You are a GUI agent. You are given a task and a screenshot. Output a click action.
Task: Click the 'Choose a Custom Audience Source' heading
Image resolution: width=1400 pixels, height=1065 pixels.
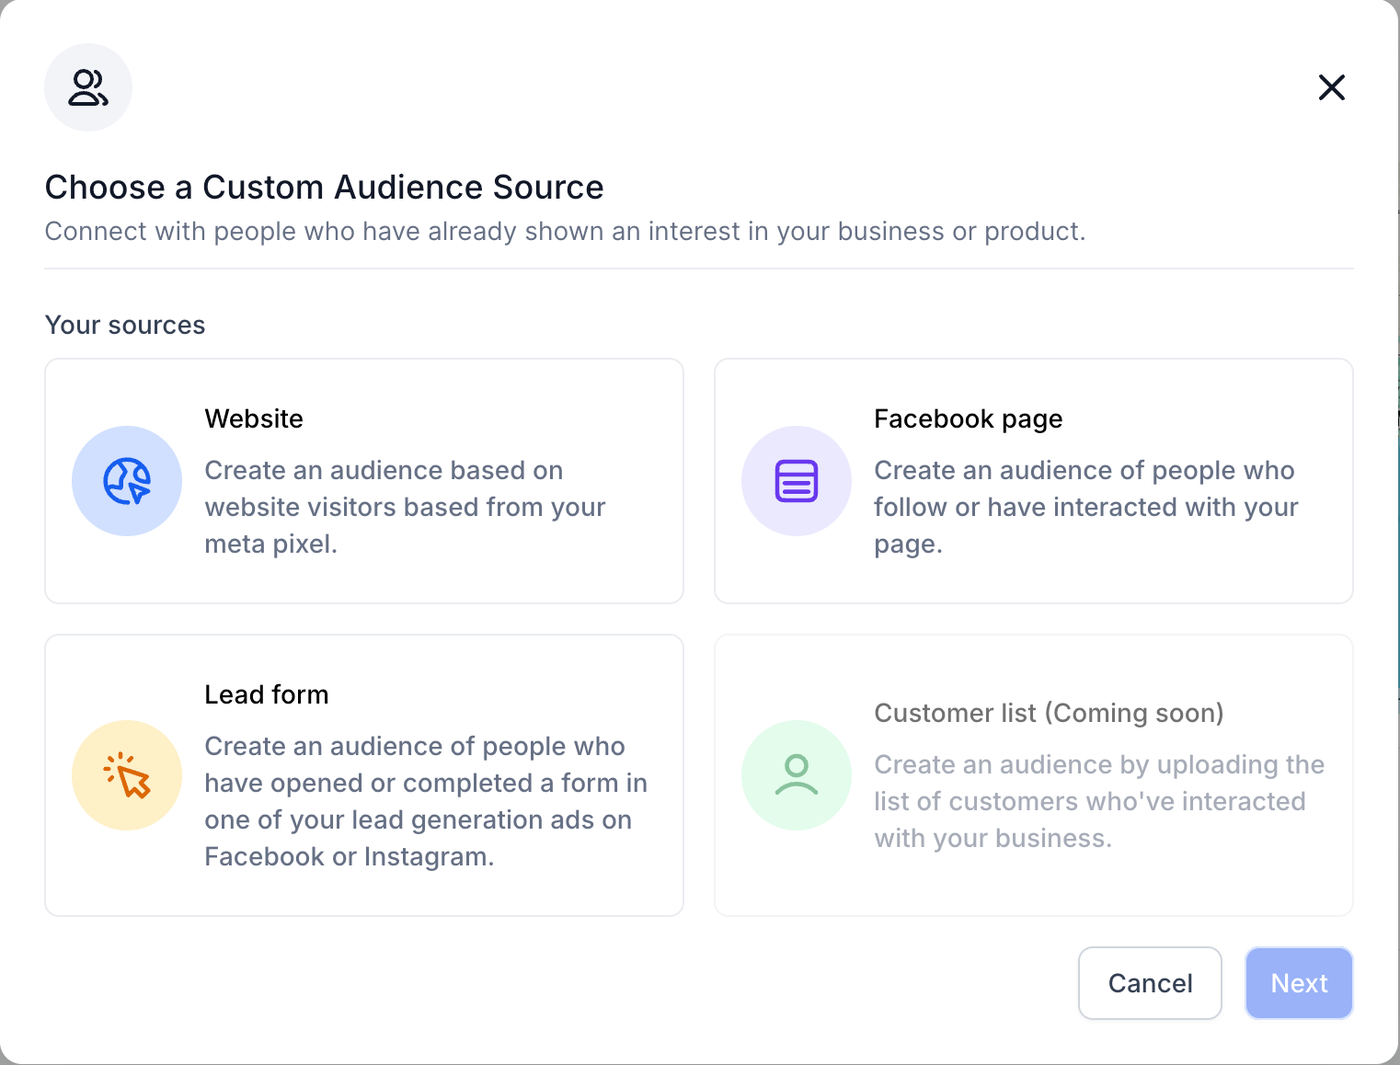pyautogui.click(x=324, y=187)
